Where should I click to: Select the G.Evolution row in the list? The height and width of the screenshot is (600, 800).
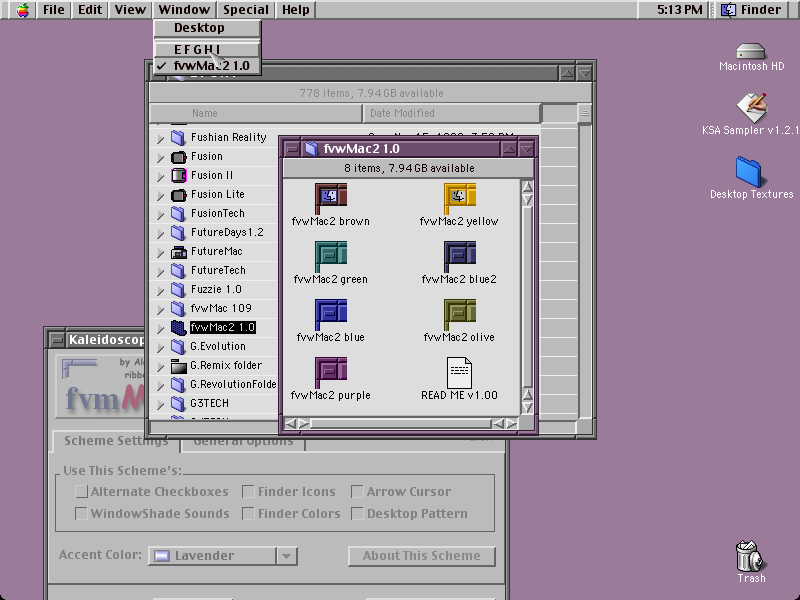coord(218,347)
